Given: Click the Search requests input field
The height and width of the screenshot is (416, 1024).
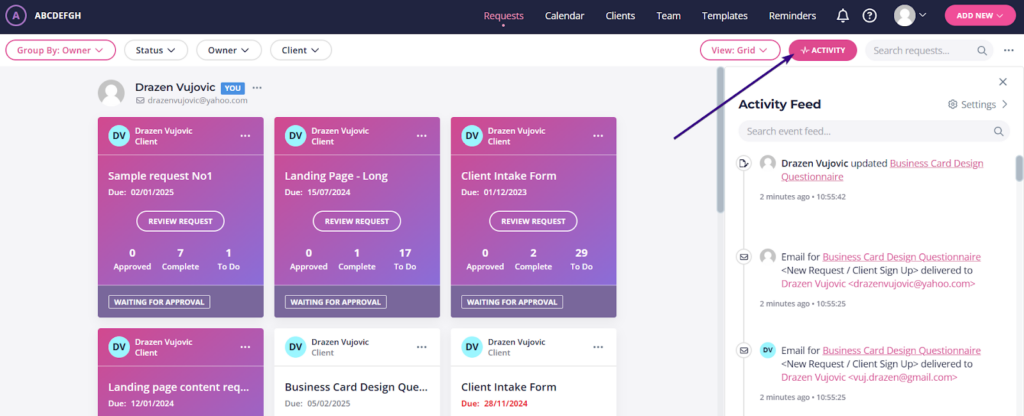Looking at the screenshot, I should coord(920,50).
